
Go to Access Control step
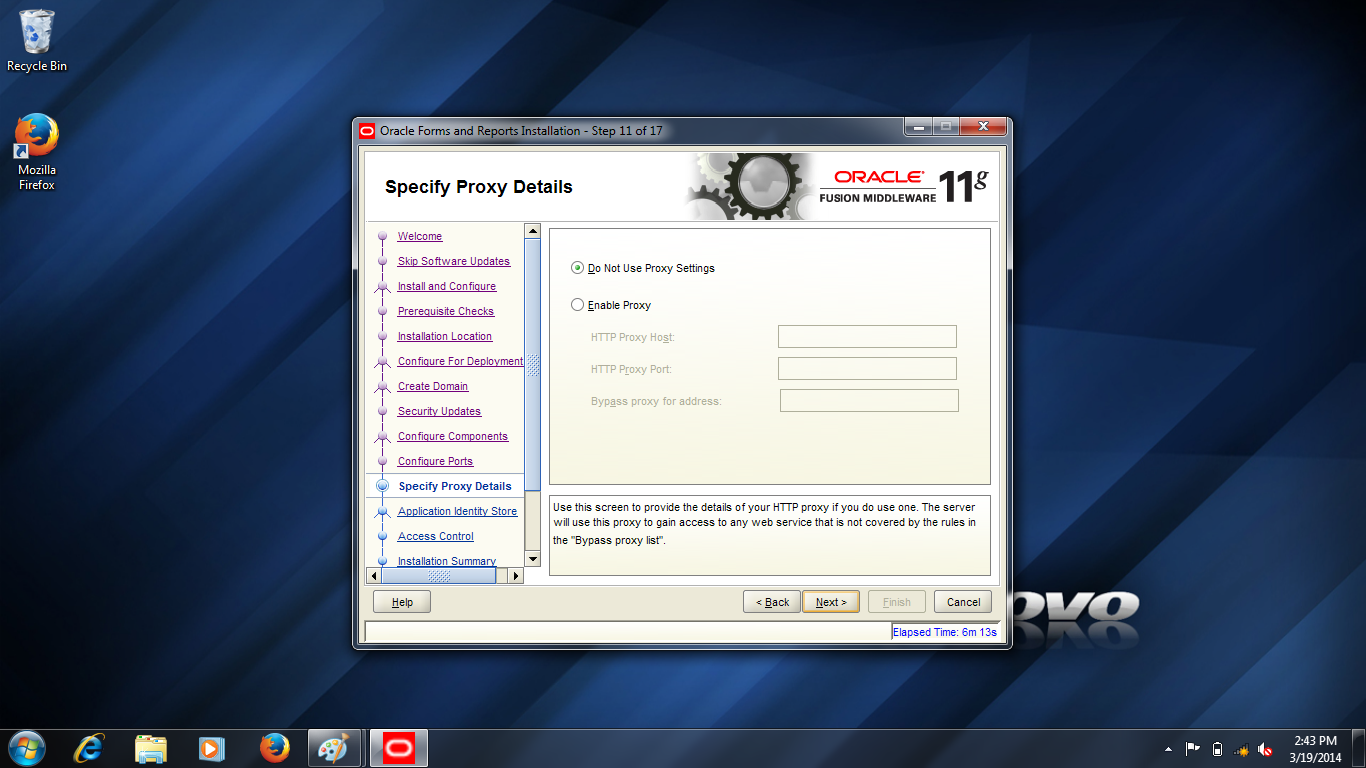point(436,536)
